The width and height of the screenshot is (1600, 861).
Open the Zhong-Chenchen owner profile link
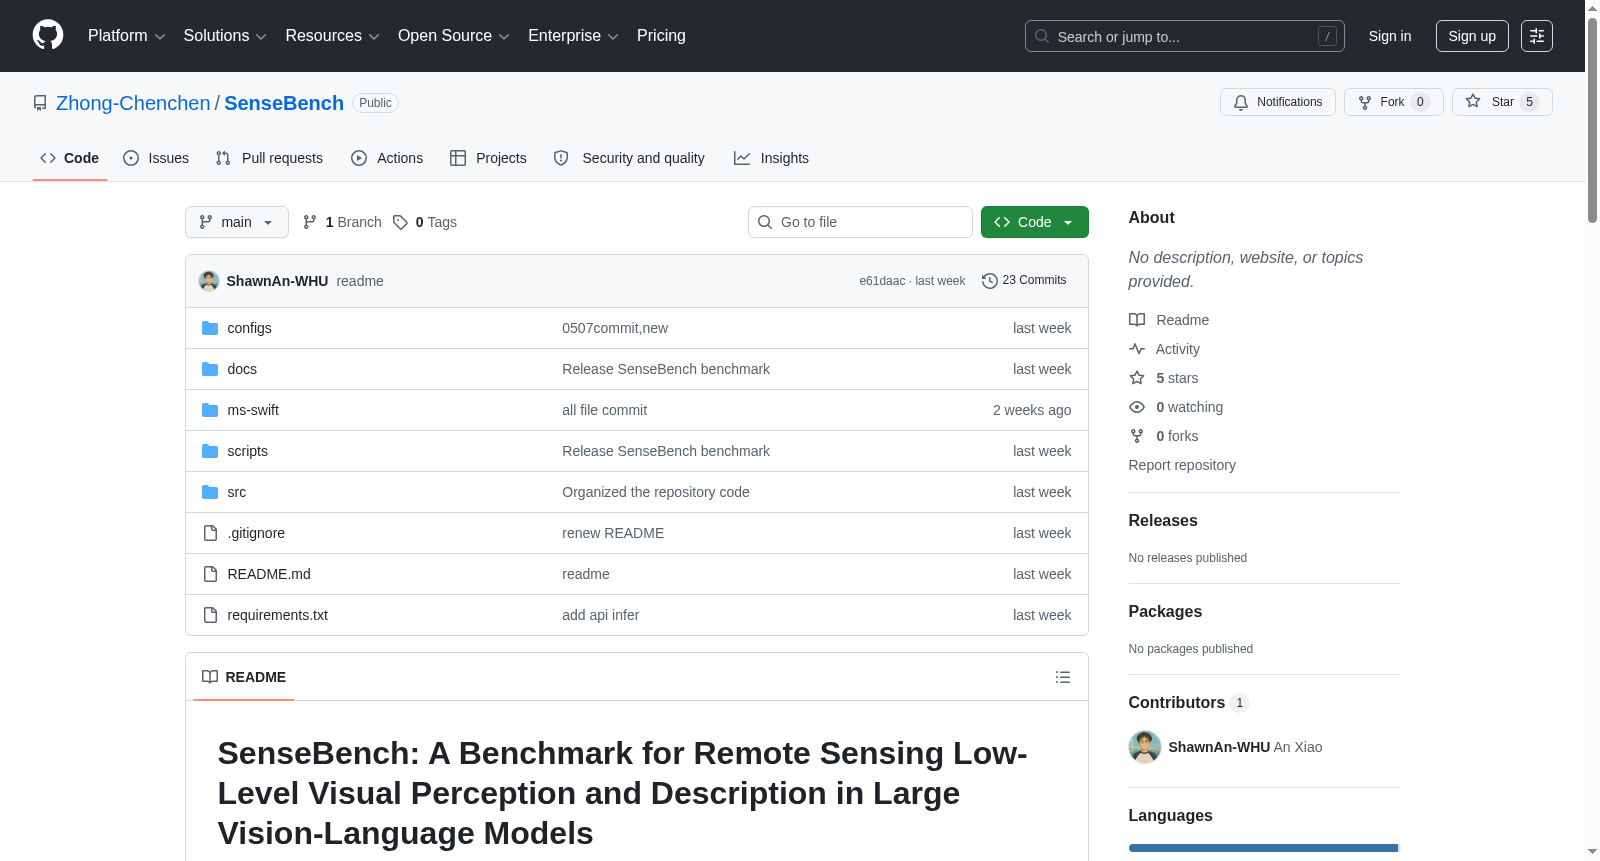[133, 103]
